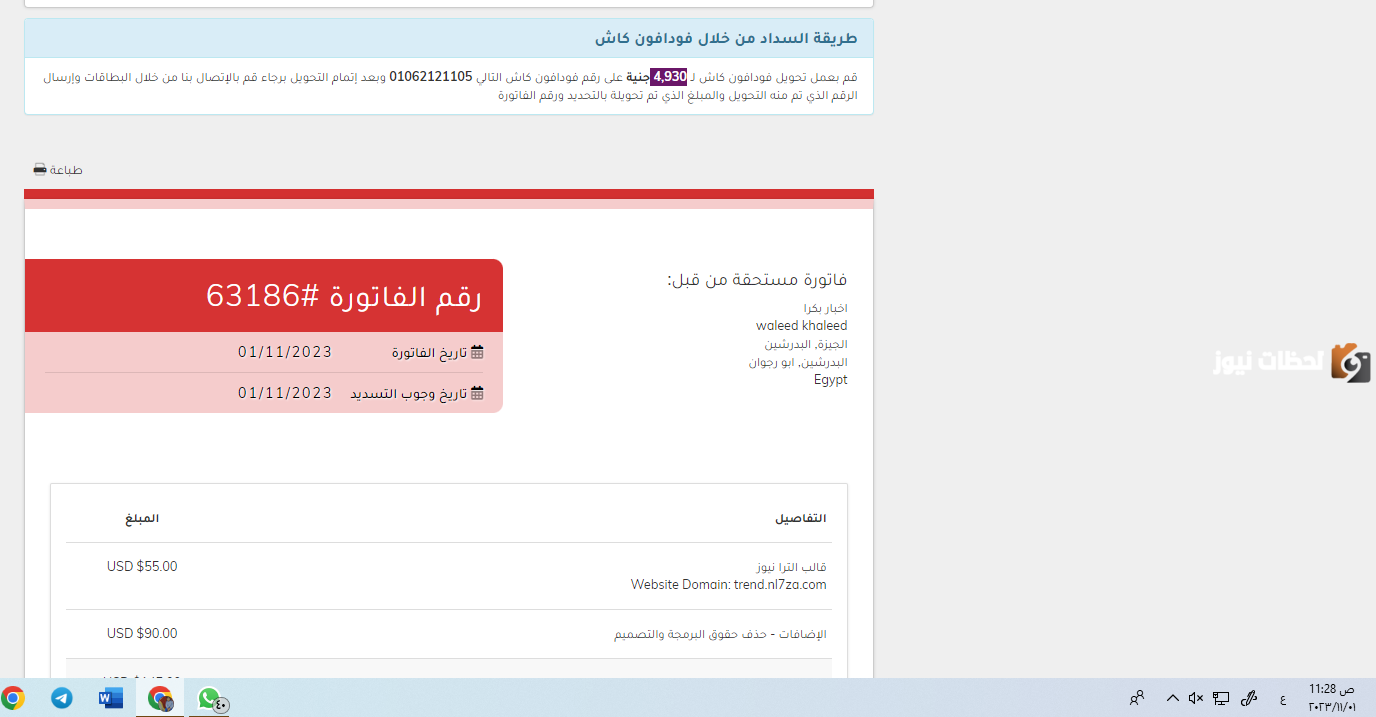
Task: Click the invoice number #63186 banner
Action: point(264,296)
